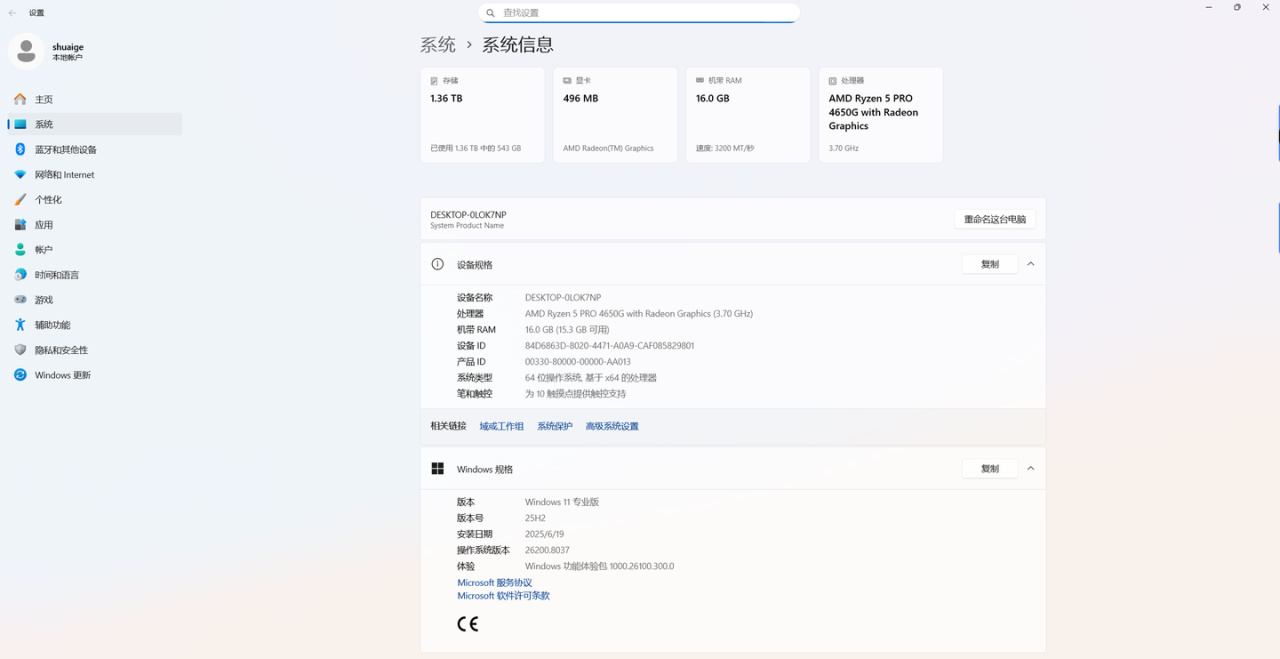Screen dimensions: 1280x659
Task: Click the gamepad icon for 游戏
Action: click(20, 300)
